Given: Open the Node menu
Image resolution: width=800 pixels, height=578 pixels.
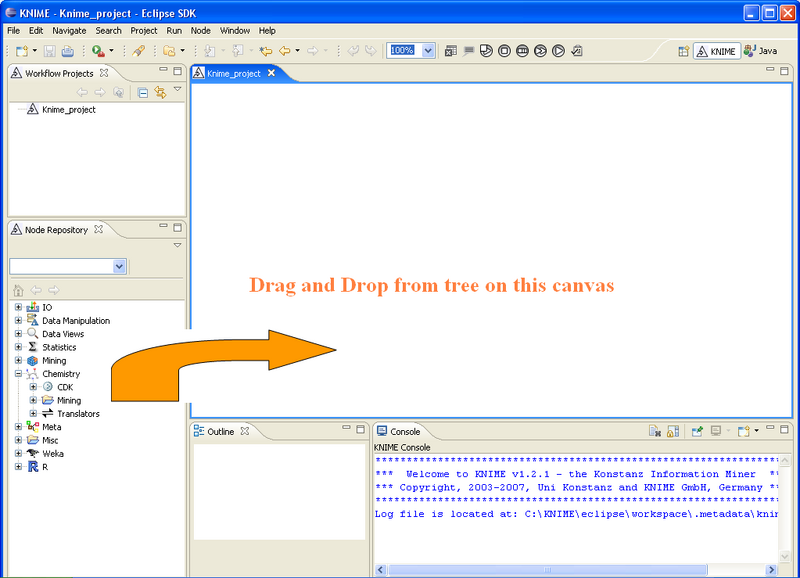Looking at the screenshot, I should tap(201, 31).
